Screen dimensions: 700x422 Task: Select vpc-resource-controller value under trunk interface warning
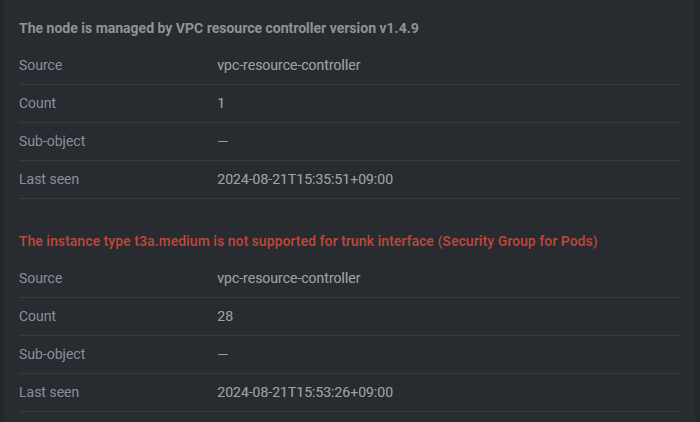(x=289, y=278)
